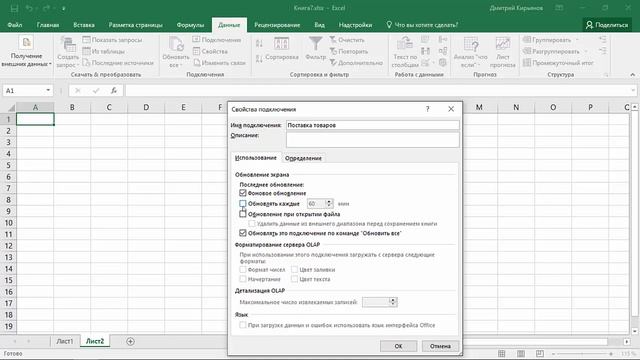Open Разметка страницы ribbon tab

[x=136, y=25]
